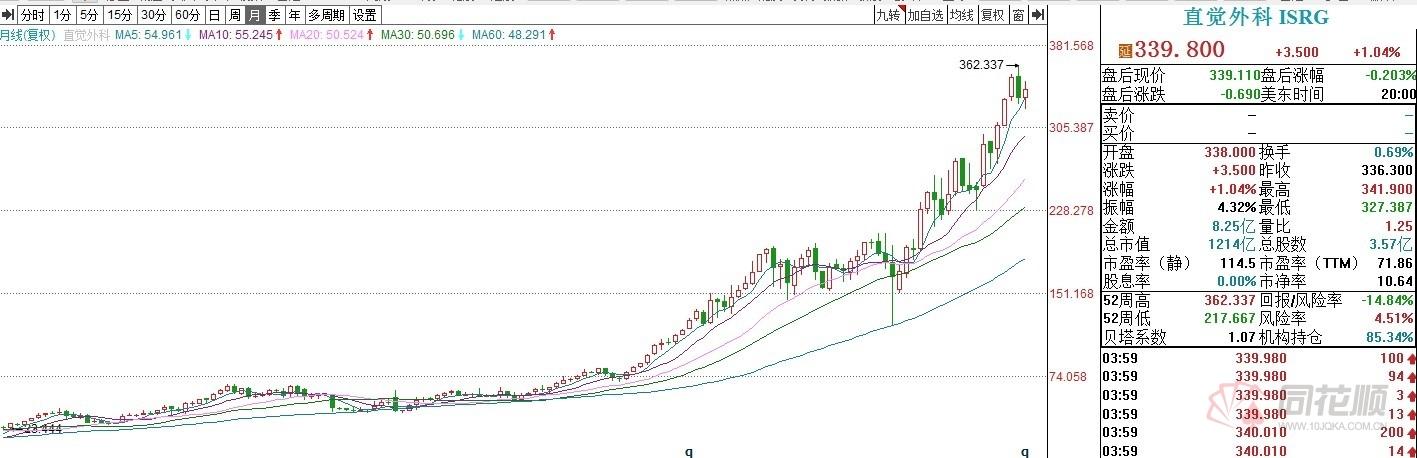Click the 换手 value 0.69%
Screen dimensions: 1417x458
[1395, 152]
